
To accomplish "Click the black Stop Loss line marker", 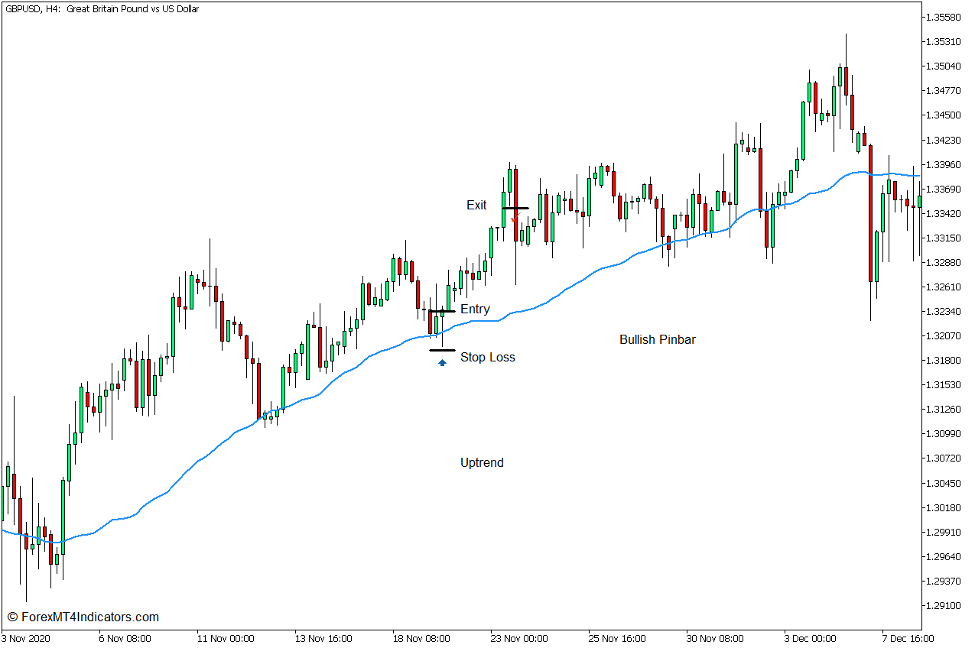I will pyautogui.click(x=441, y=349).
